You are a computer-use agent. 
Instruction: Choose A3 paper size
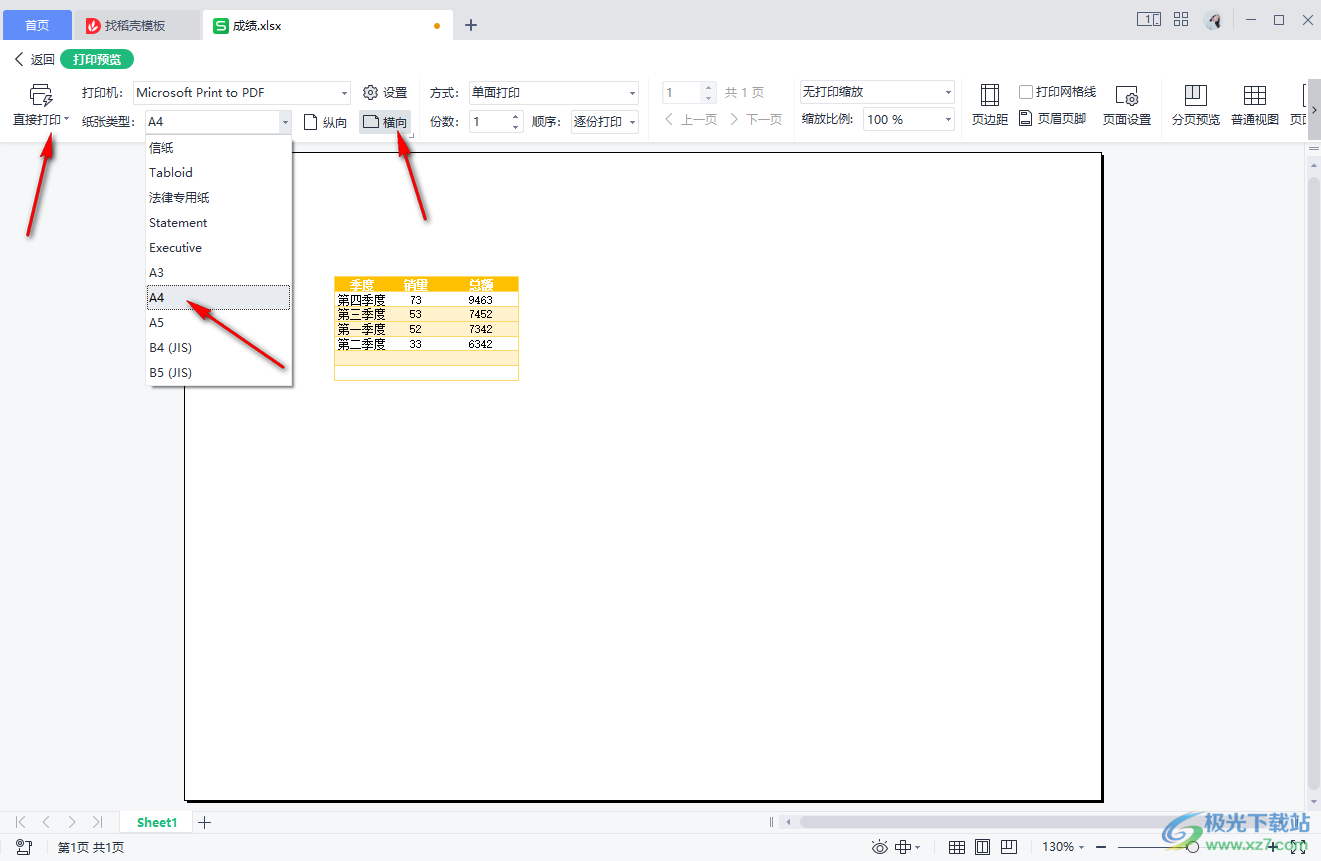tap(219, 272)
